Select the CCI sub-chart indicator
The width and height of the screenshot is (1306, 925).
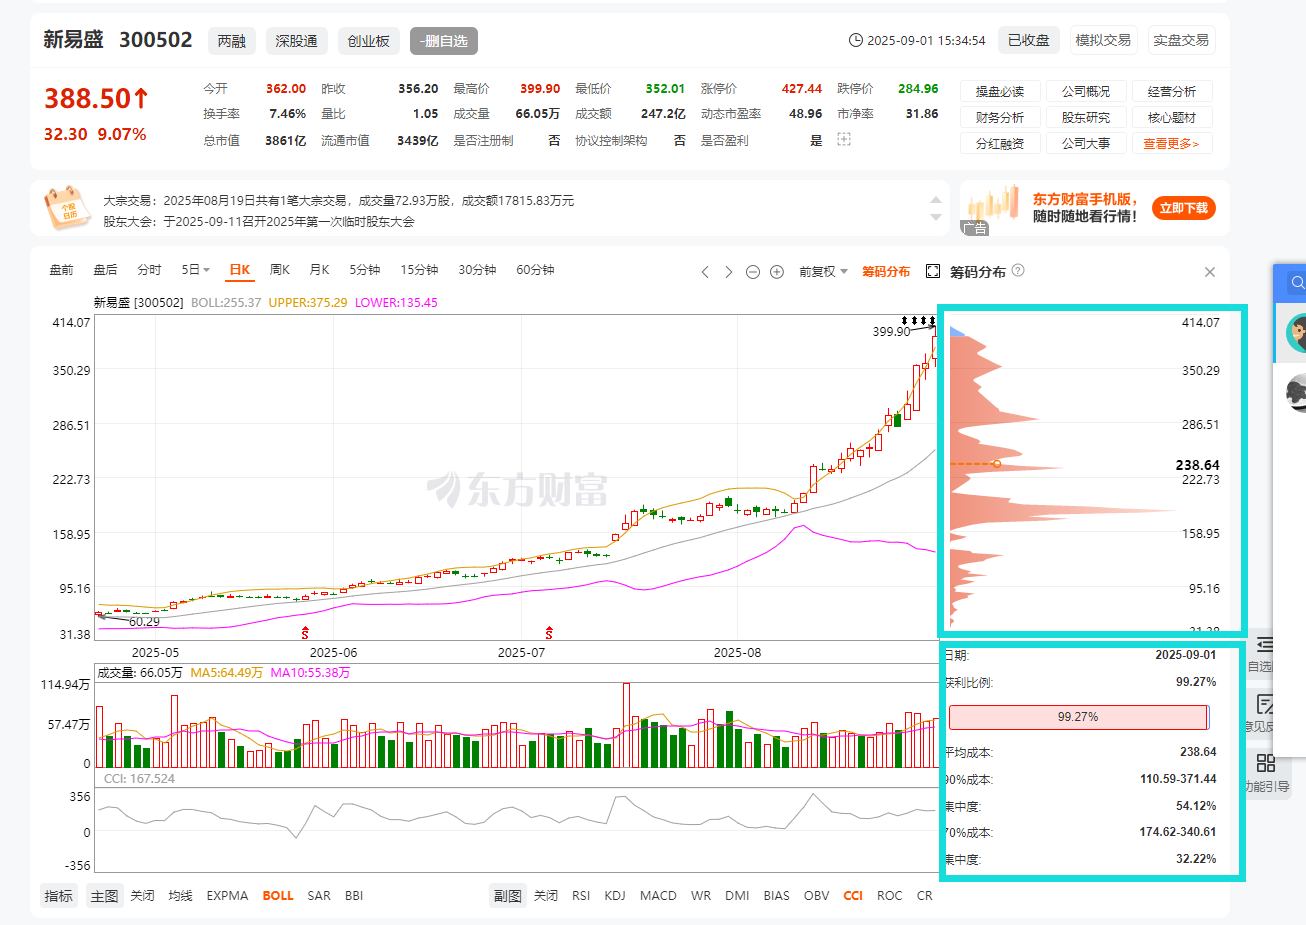(x=853, y=896)
